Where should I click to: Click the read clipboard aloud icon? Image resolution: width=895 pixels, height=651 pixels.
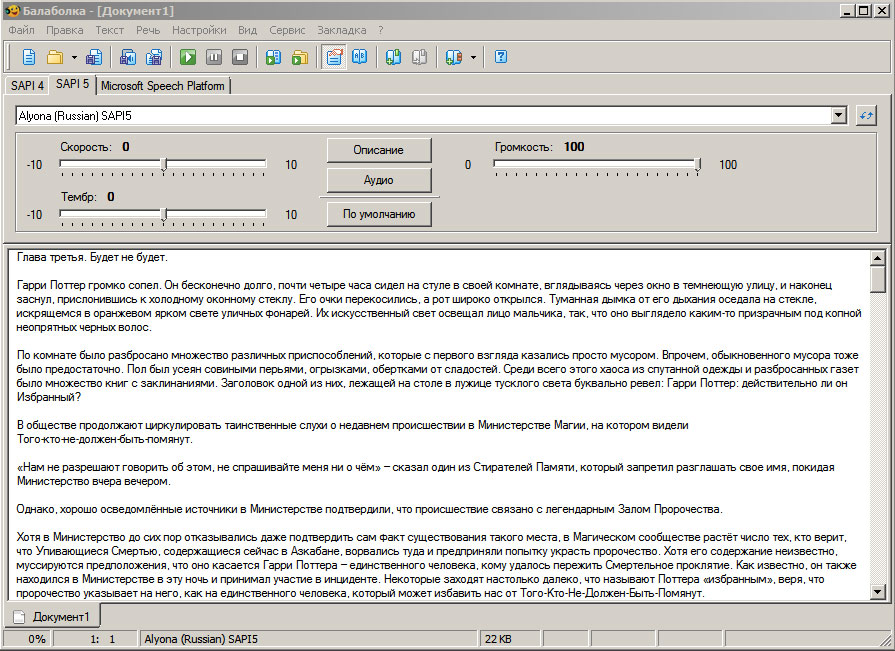[273, 57]
